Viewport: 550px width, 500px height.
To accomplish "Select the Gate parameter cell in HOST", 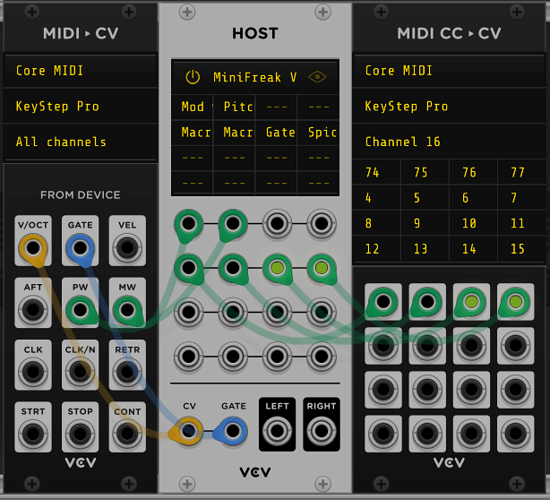I will point(277,132).
